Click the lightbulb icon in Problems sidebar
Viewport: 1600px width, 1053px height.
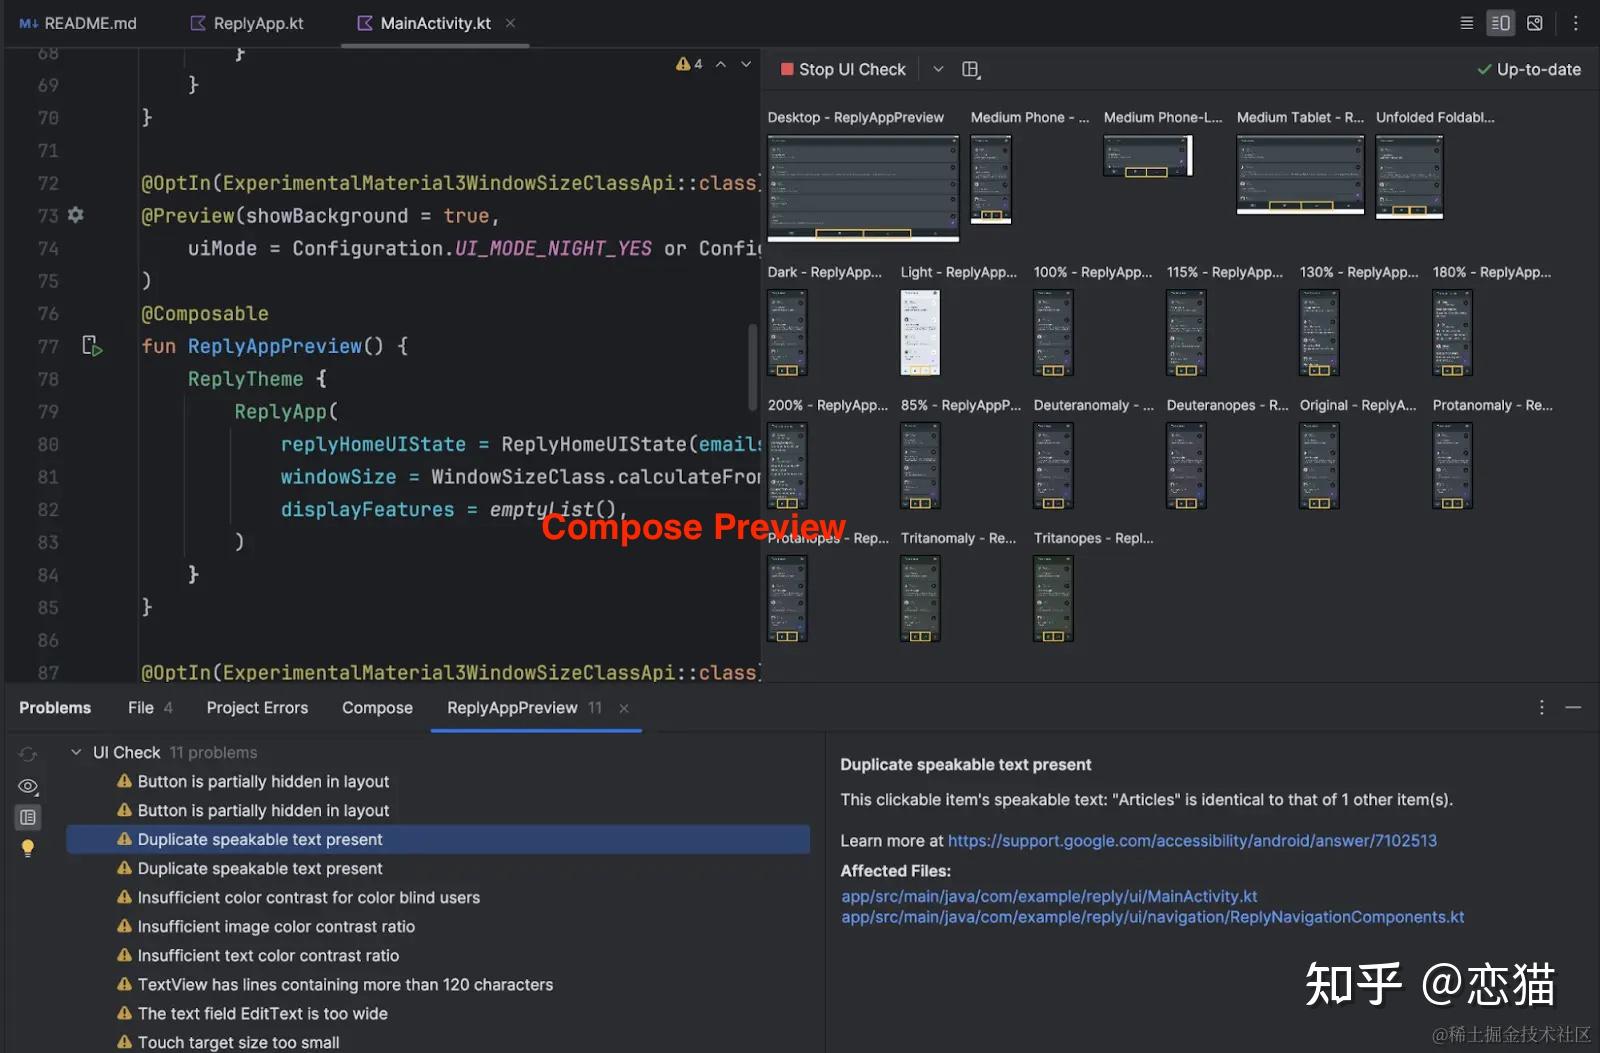click(28, 848)
